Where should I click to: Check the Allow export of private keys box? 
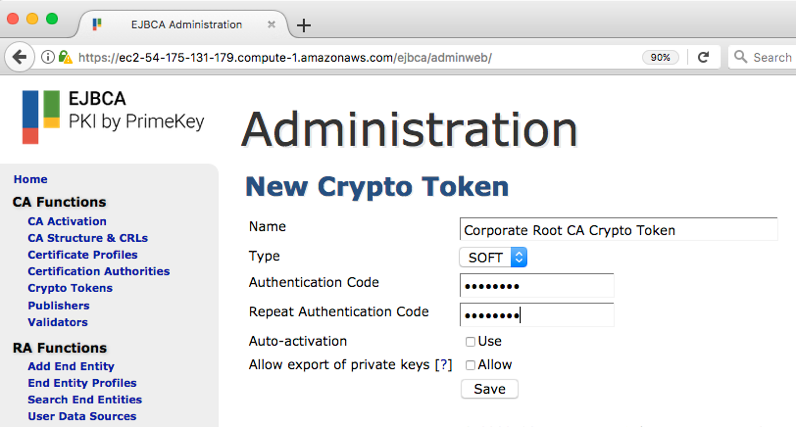click(470, 365)
